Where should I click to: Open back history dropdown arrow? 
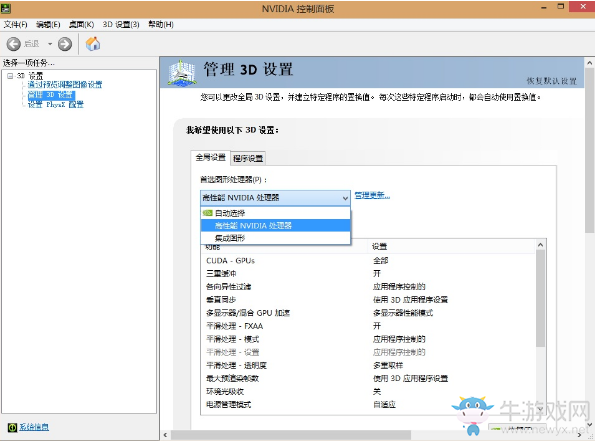[x=50, y=44]
